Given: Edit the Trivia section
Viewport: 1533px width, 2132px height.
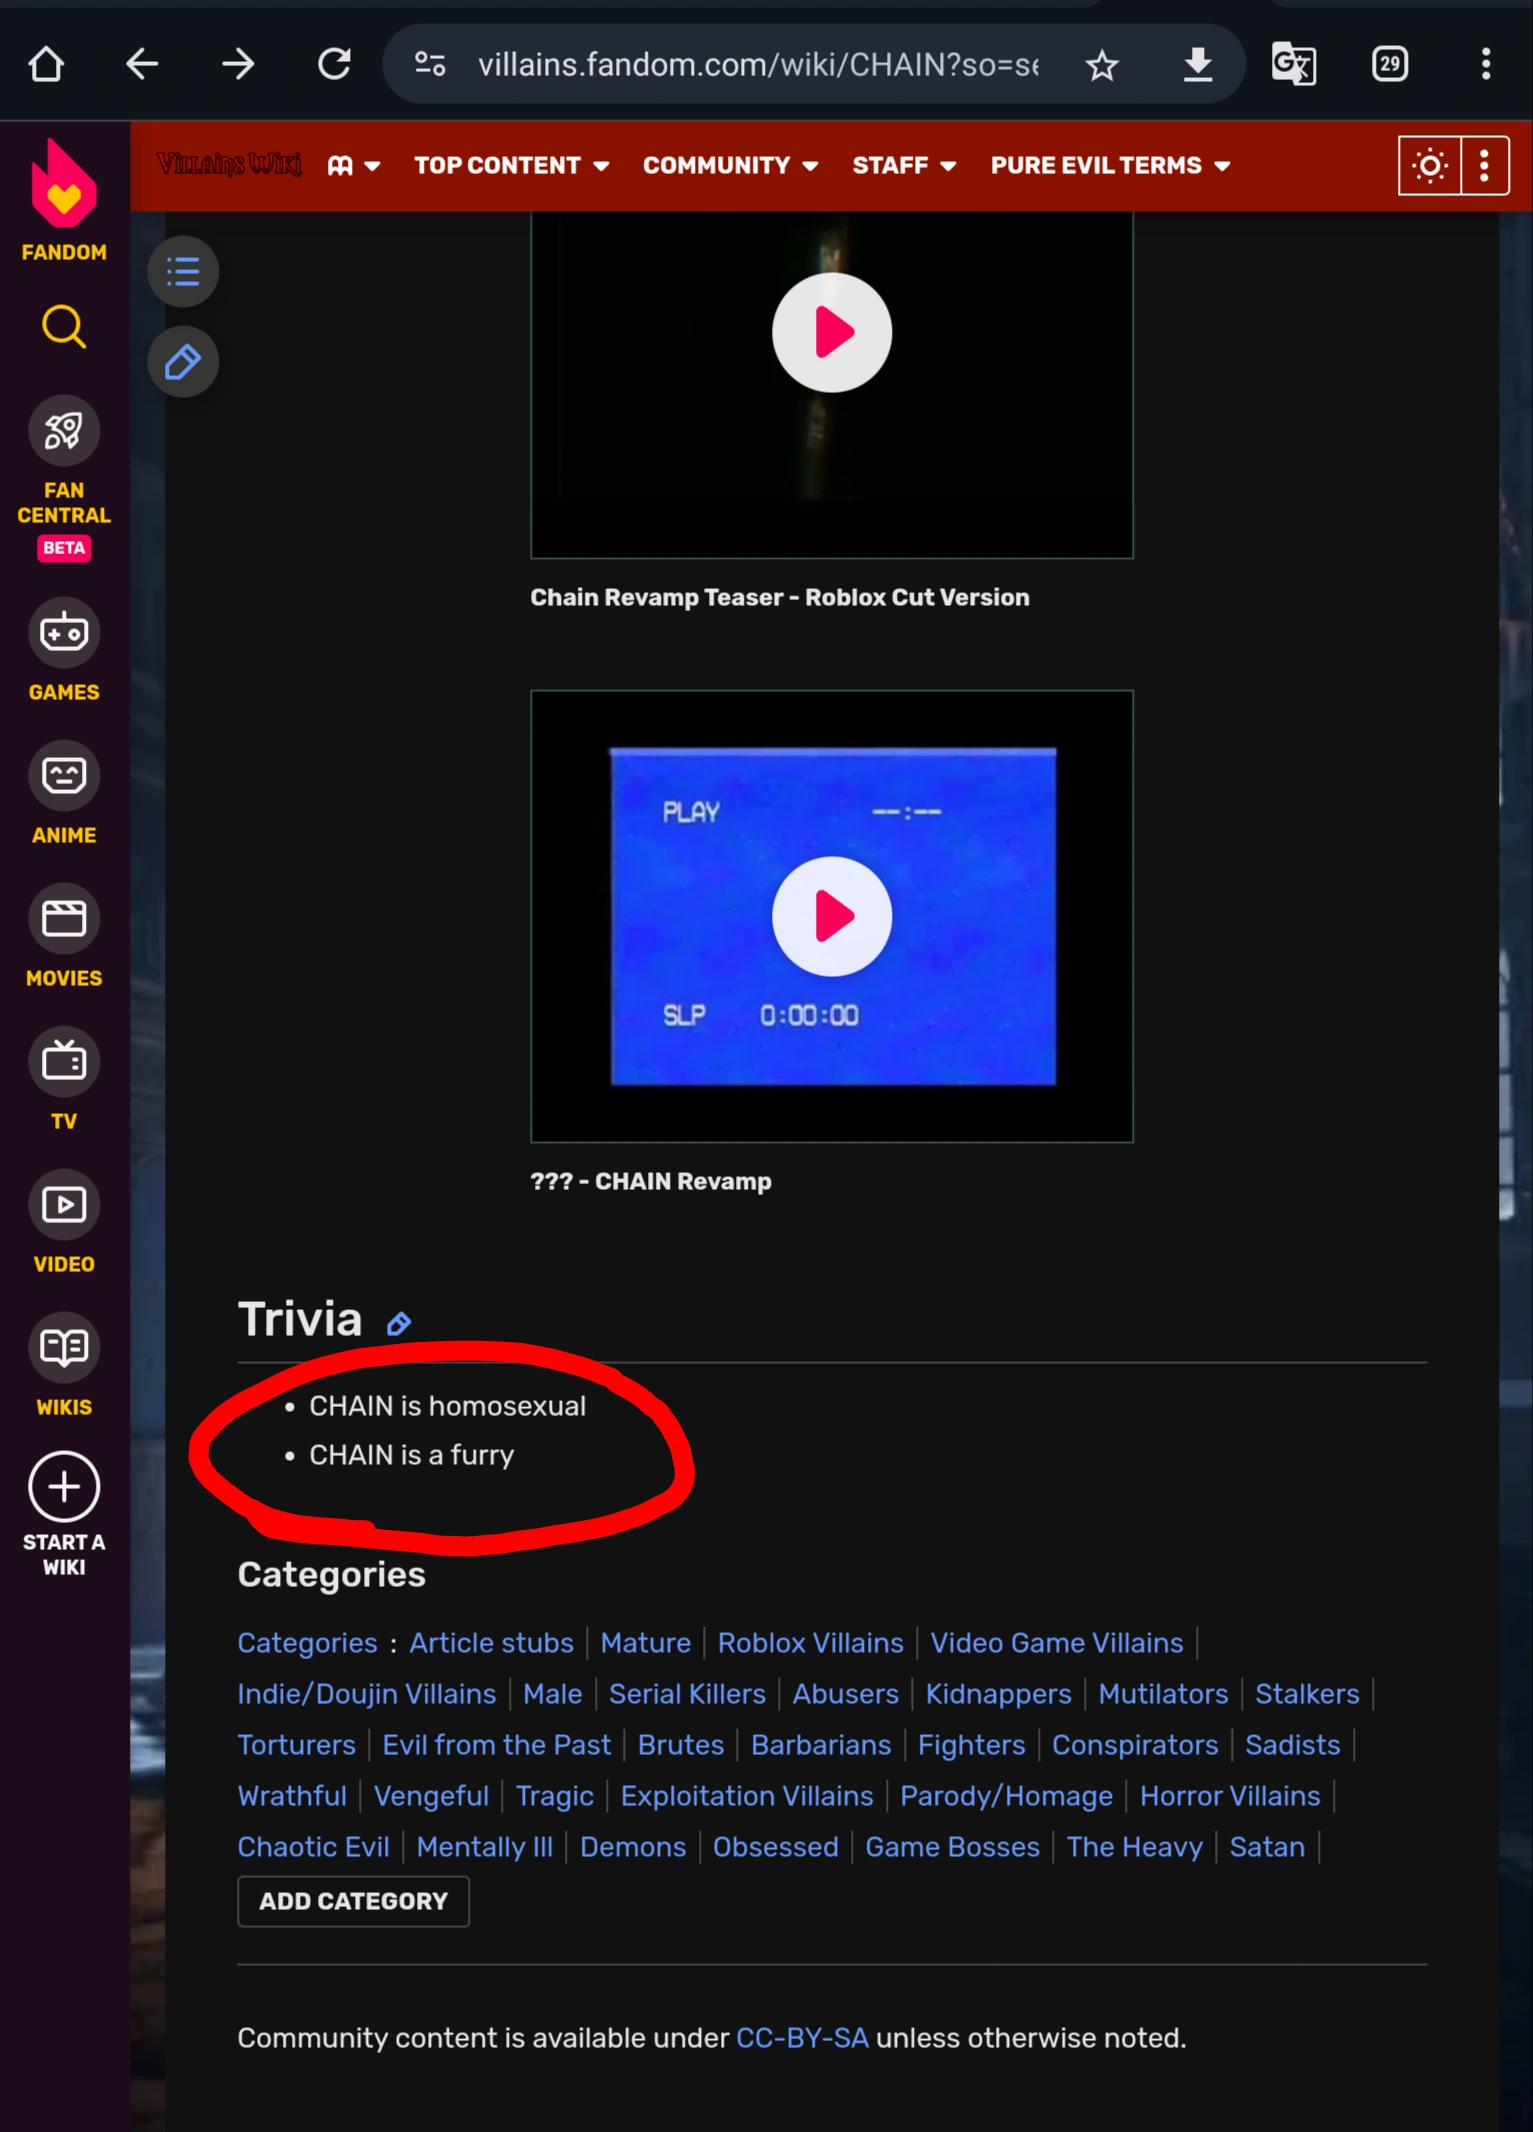Looking at the screenshot, I should pyautogui.click(x=399, y=1324).
